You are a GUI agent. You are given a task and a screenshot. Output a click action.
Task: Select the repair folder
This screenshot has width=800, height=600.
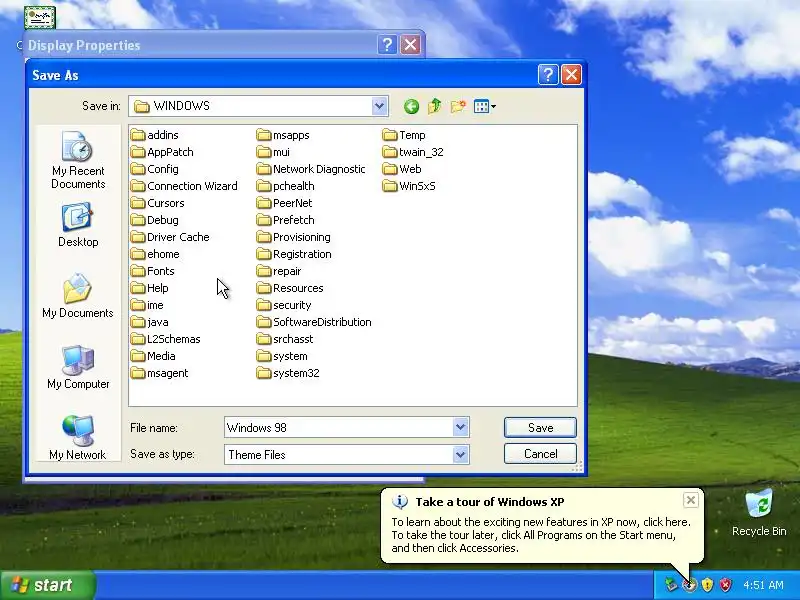coord(279,271)
